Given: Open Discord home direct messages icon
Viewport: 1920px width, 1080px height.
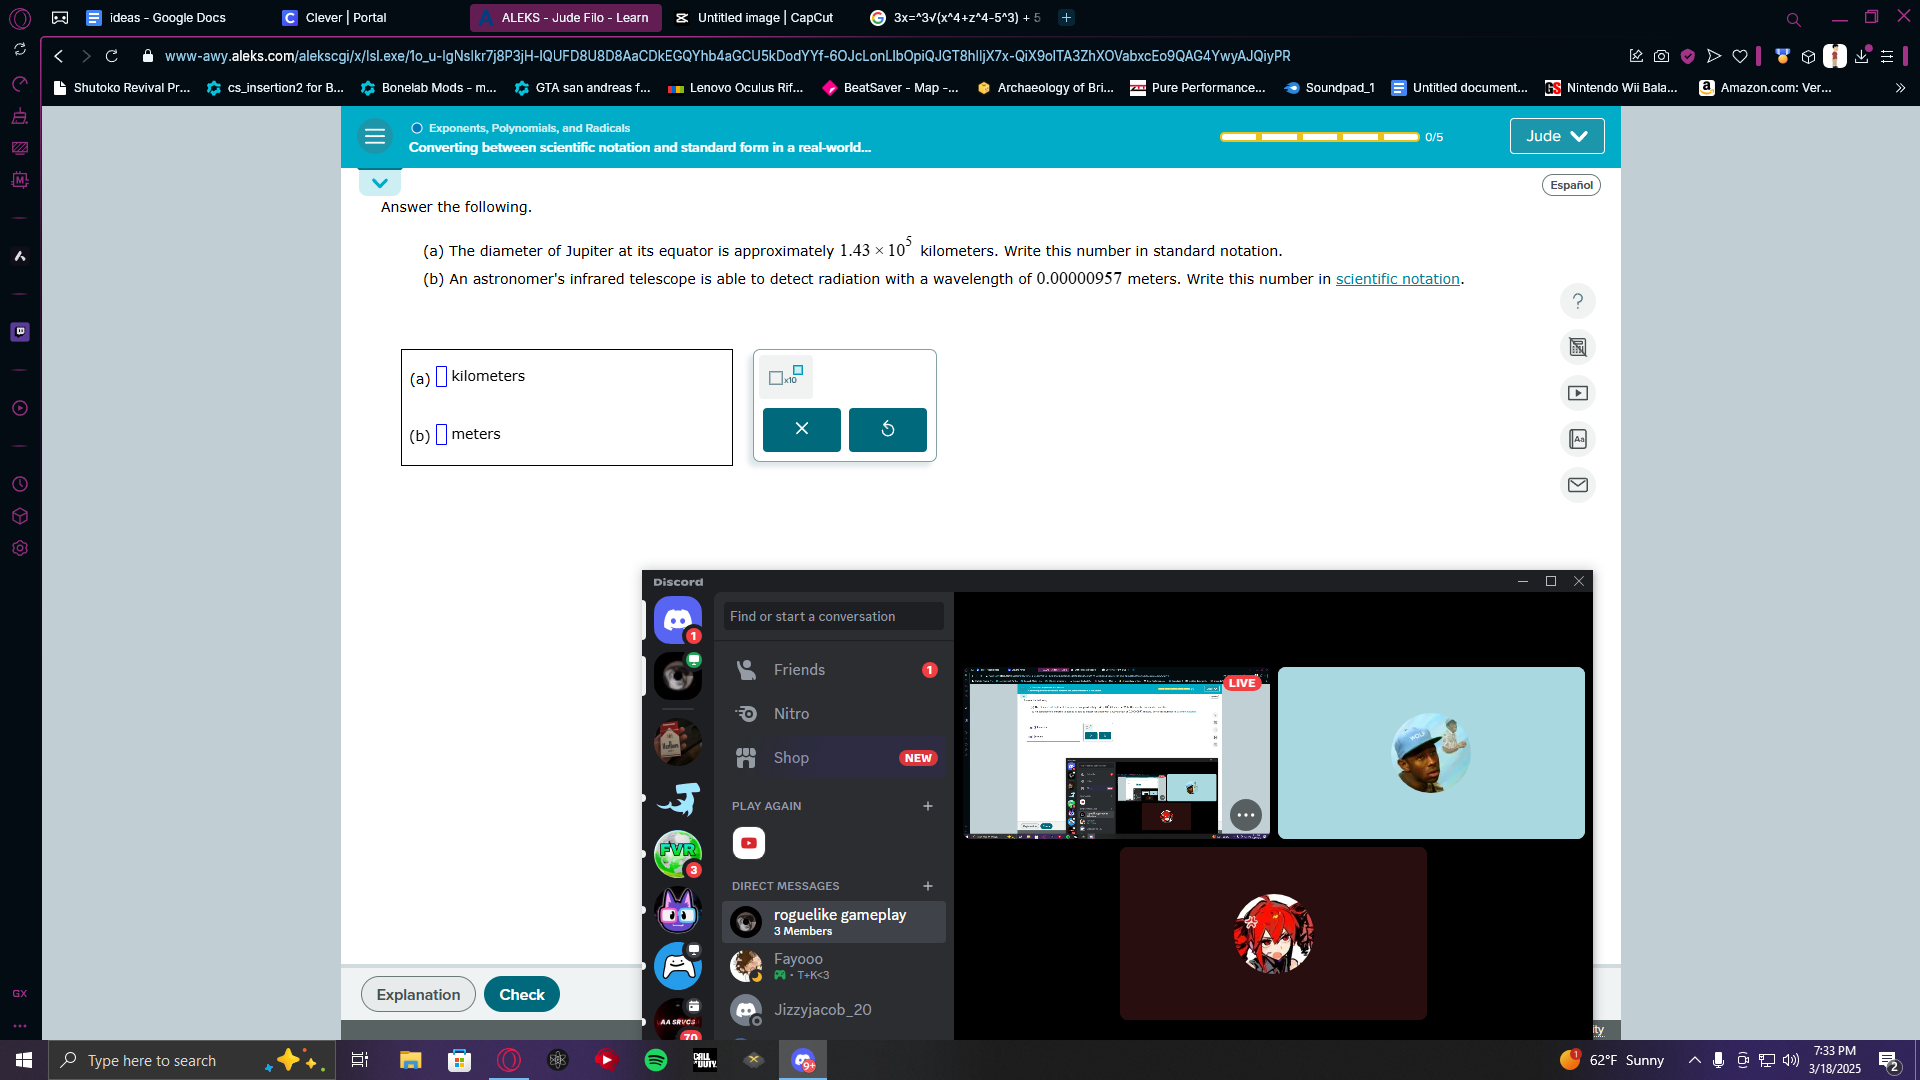Looking at the screenshot, I should click(x=678, y=620).
